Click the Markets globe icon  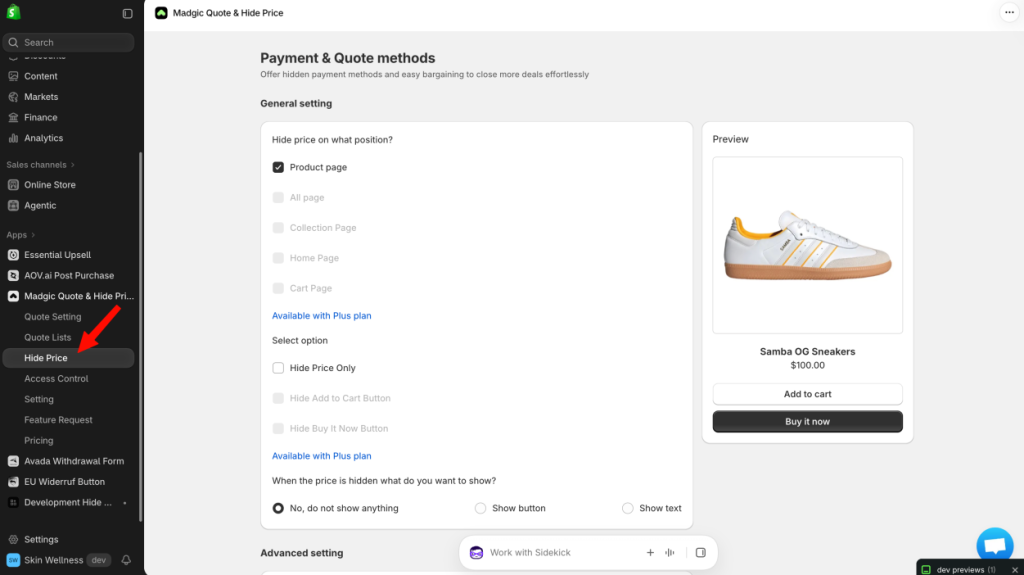click(13, 97)
